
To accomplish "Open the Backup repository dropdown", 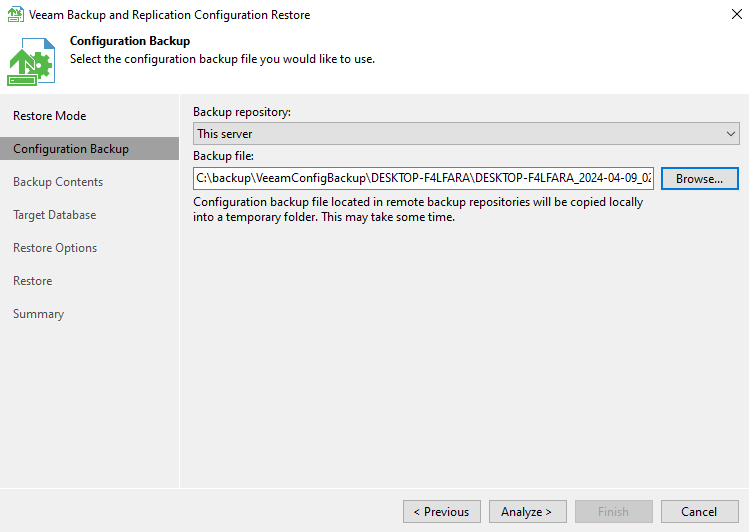I will 466,134.
